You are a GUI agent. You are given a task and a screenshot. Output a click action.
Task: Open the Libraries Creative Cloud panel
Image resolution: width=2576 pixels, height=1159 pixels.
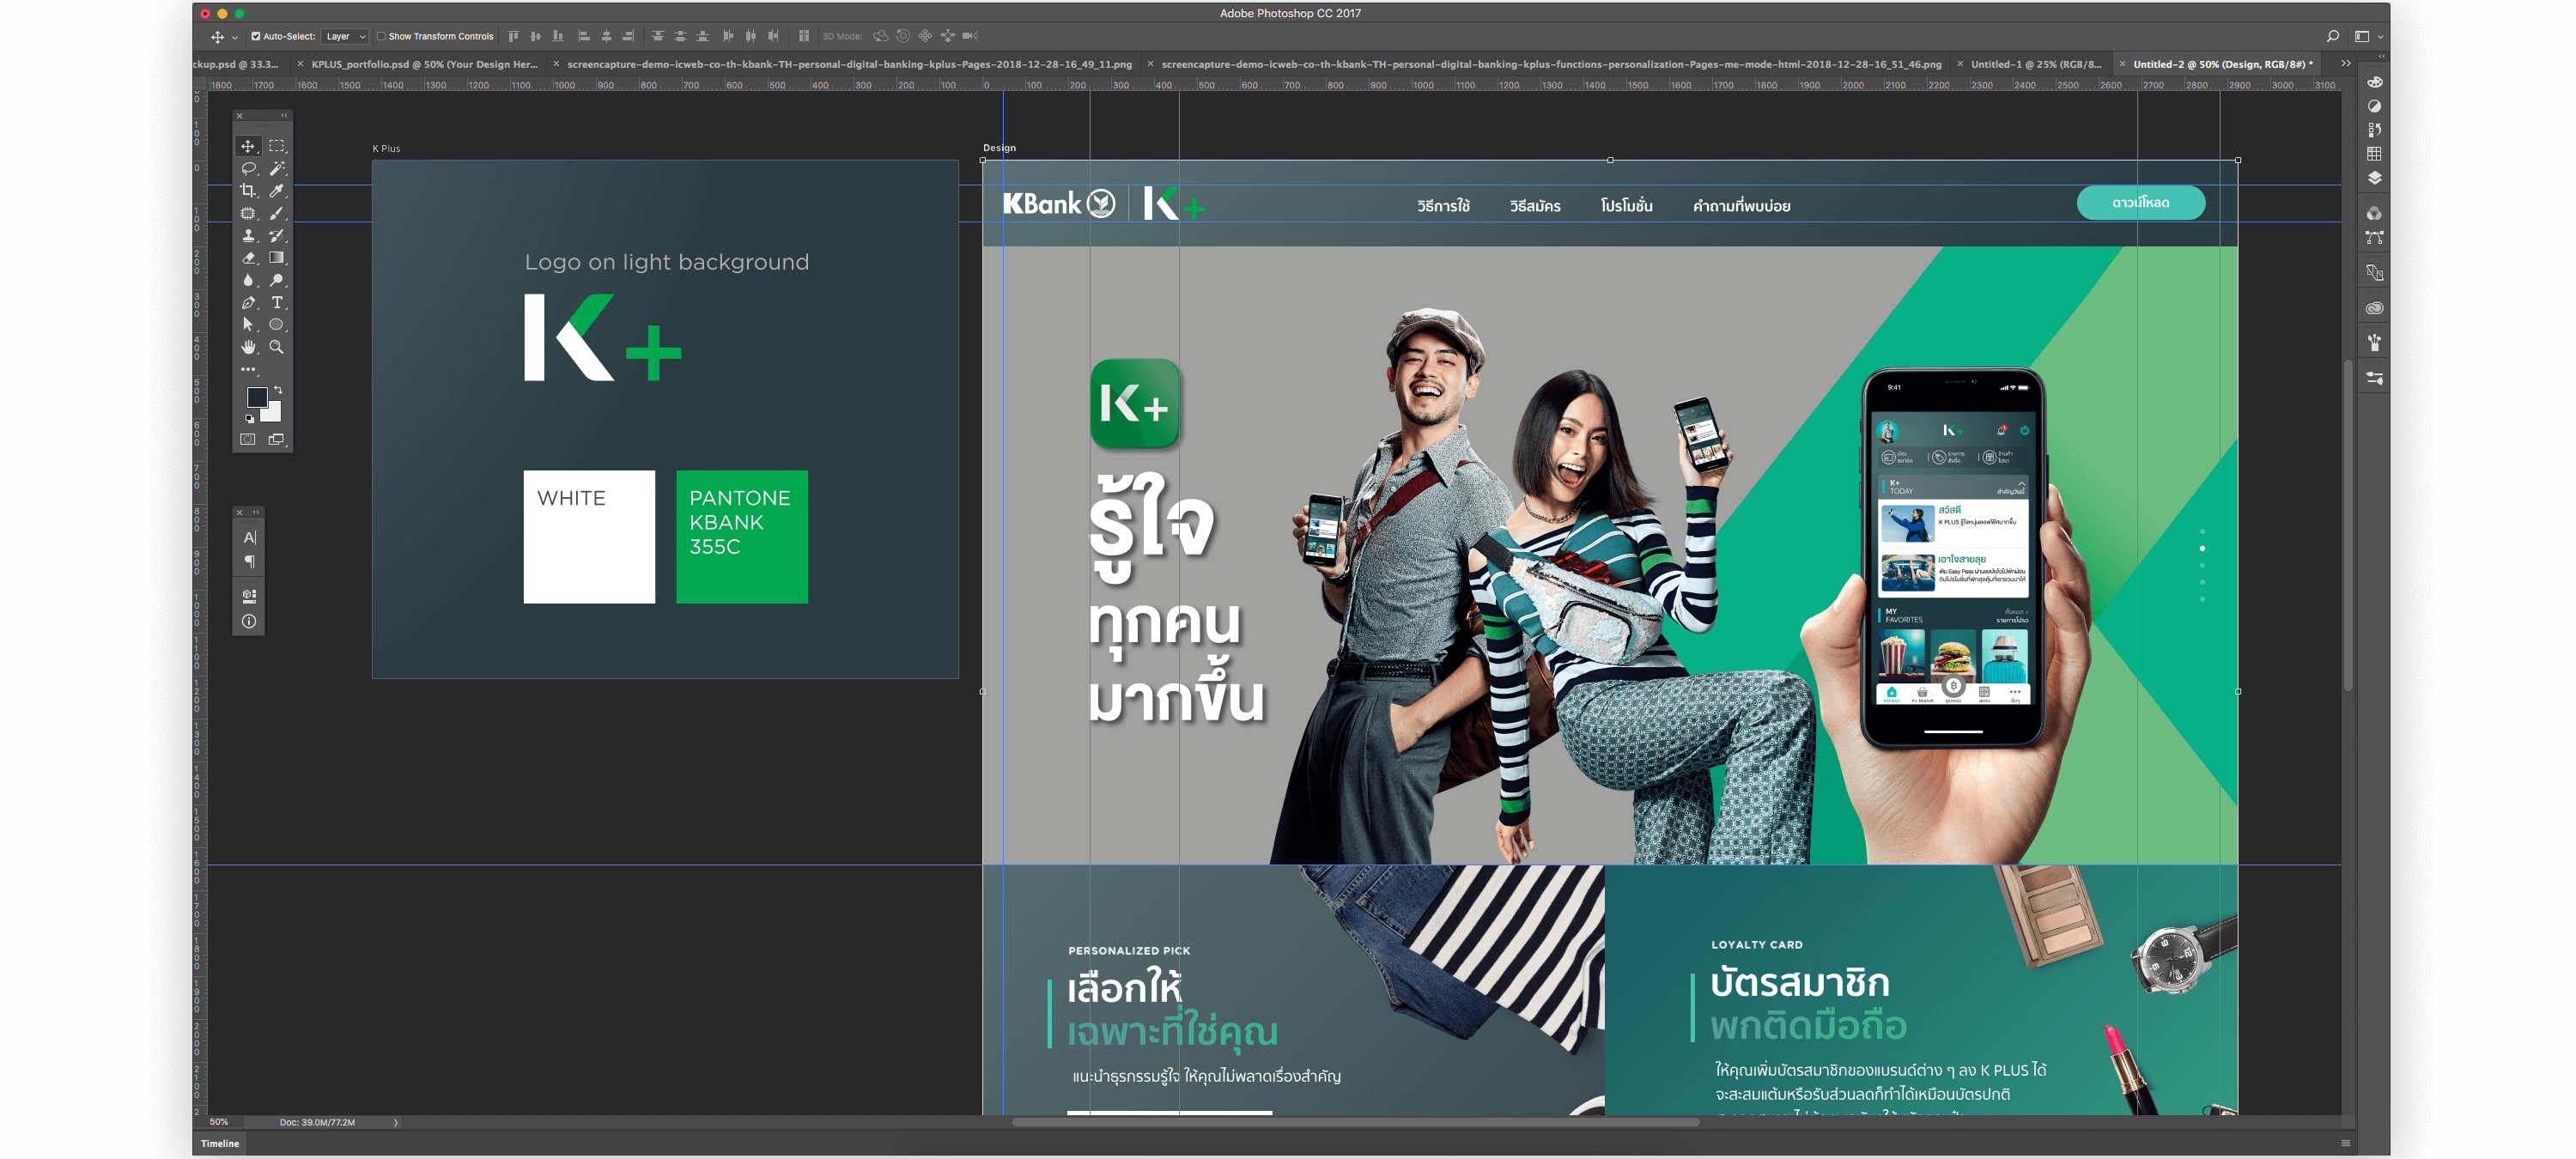[2374, 308]
